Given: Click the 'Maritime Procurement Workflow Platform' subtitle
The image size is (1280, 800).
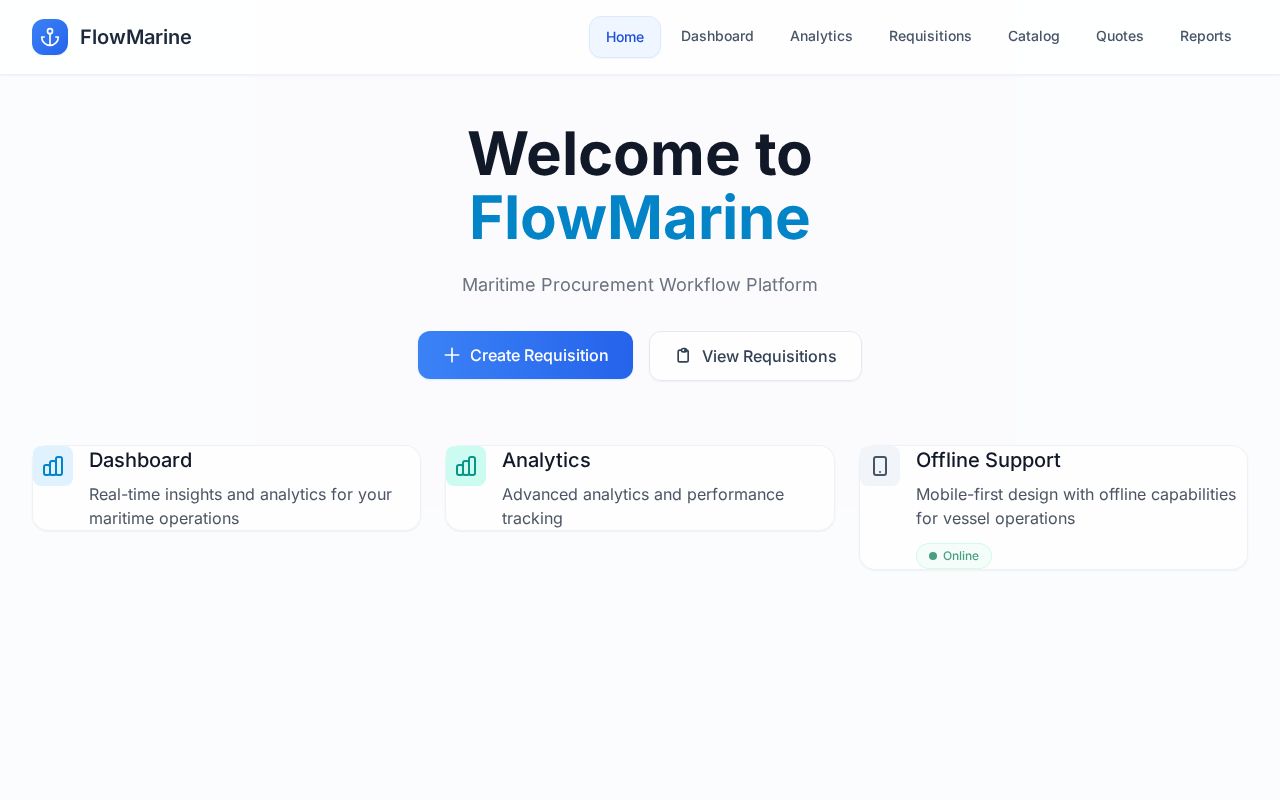Looking at the screenshot, I should [x=640, y=285].
